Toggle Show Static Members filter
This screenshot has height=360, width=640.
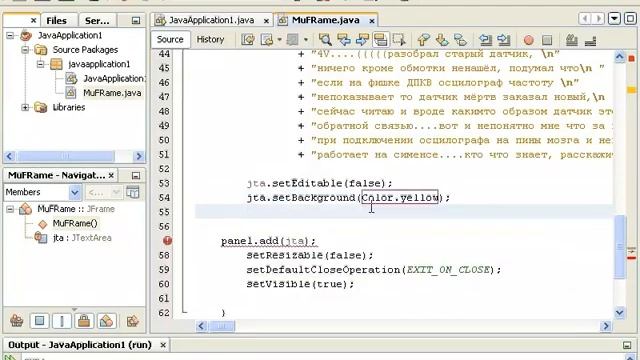click(x=62, y=321)
